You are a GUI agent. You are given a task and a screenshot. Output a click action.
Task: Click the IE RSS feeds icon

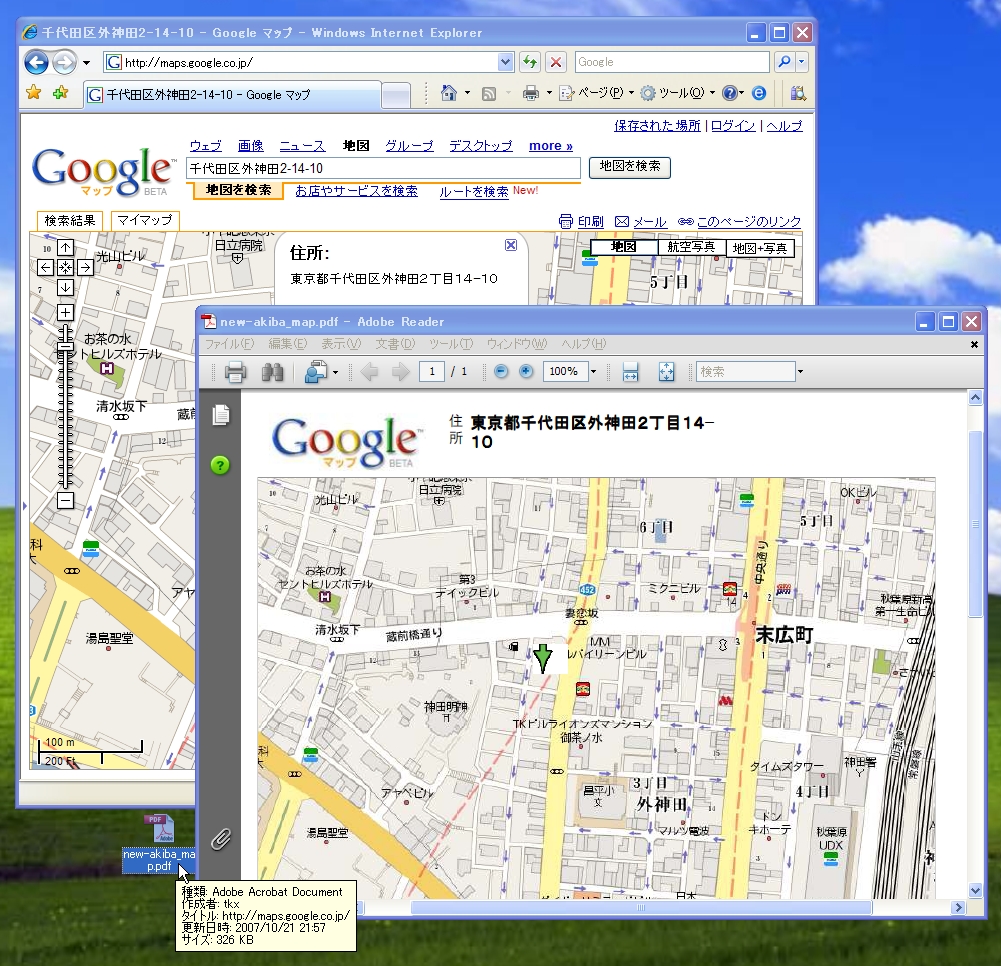pos(489,94)
